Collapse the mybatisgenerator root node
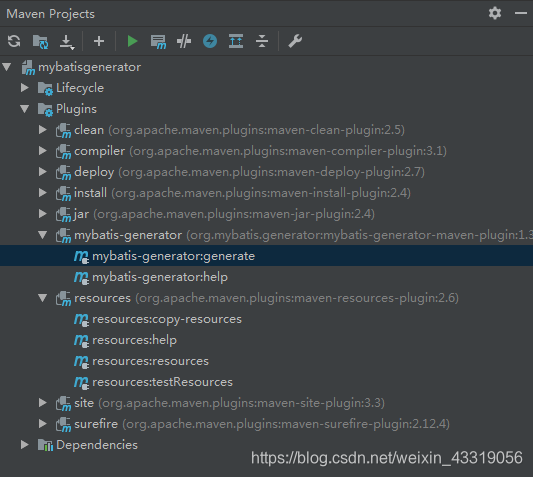 click(6, 67)
